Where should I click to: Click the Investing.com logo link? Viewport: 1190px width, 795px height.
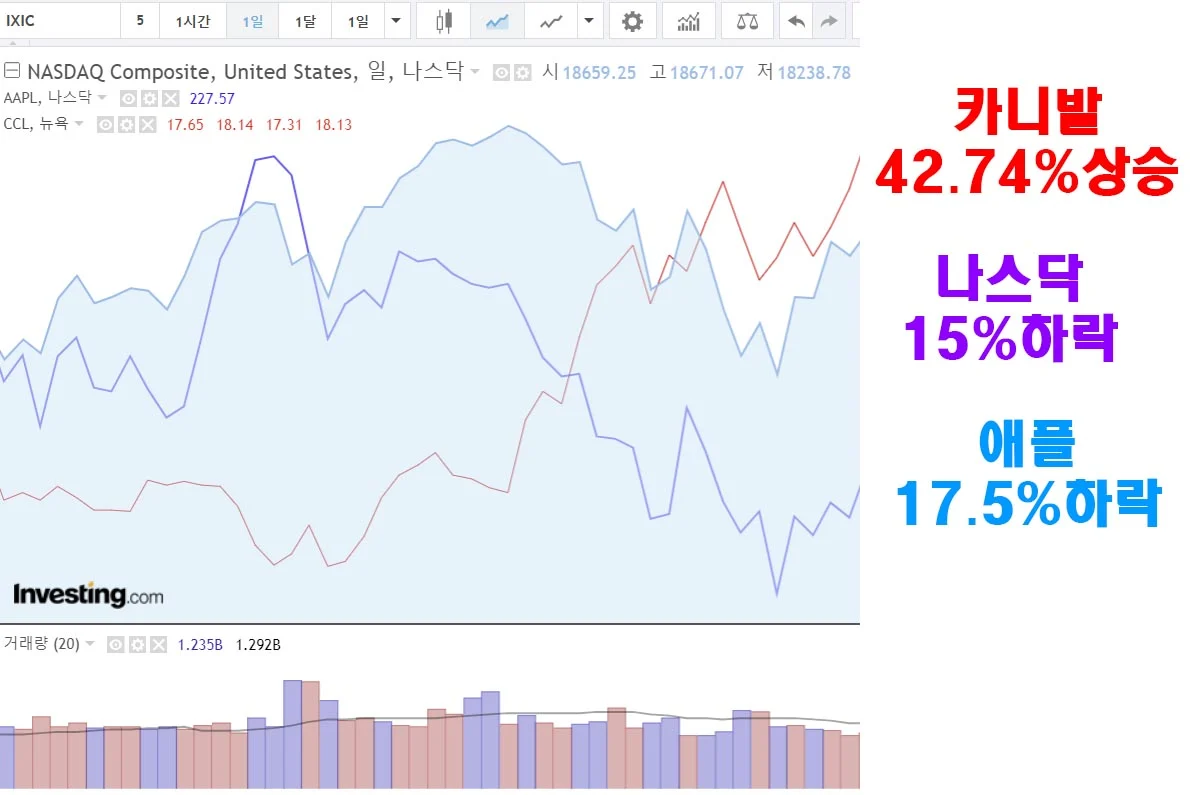(x=88, y=595)
